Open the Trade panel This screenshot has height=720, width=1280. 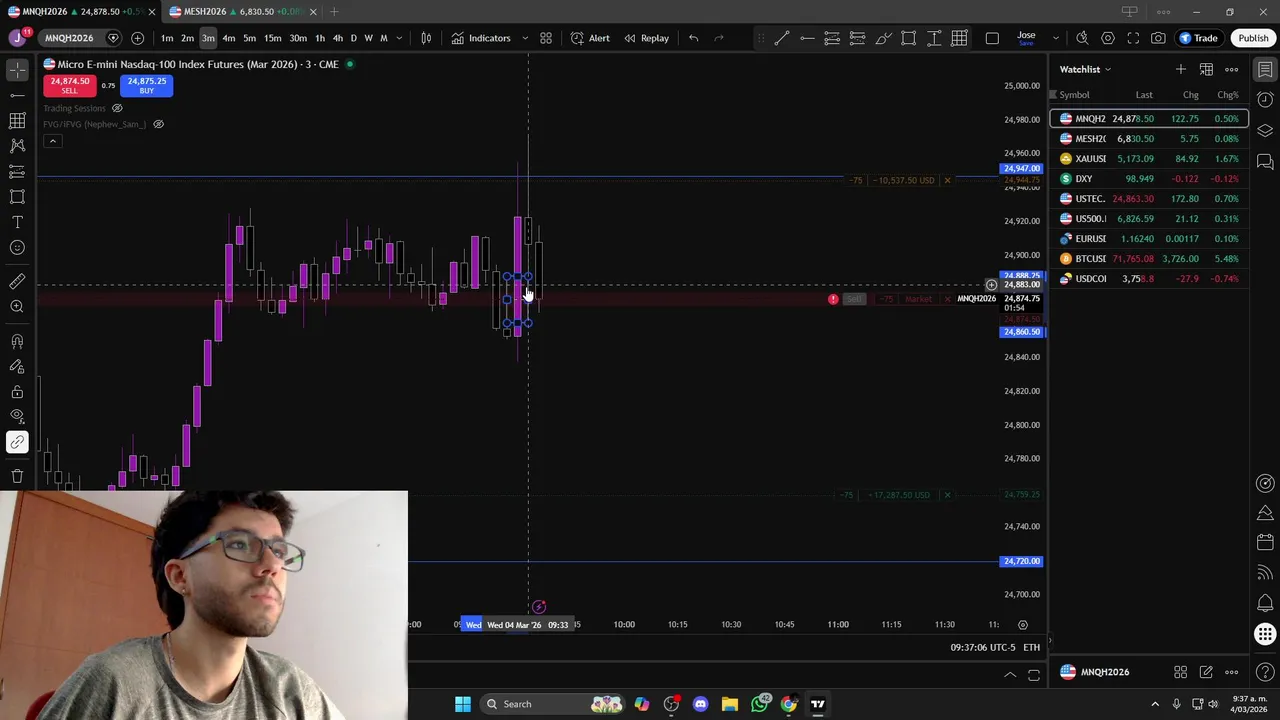tap(1198, 38)
